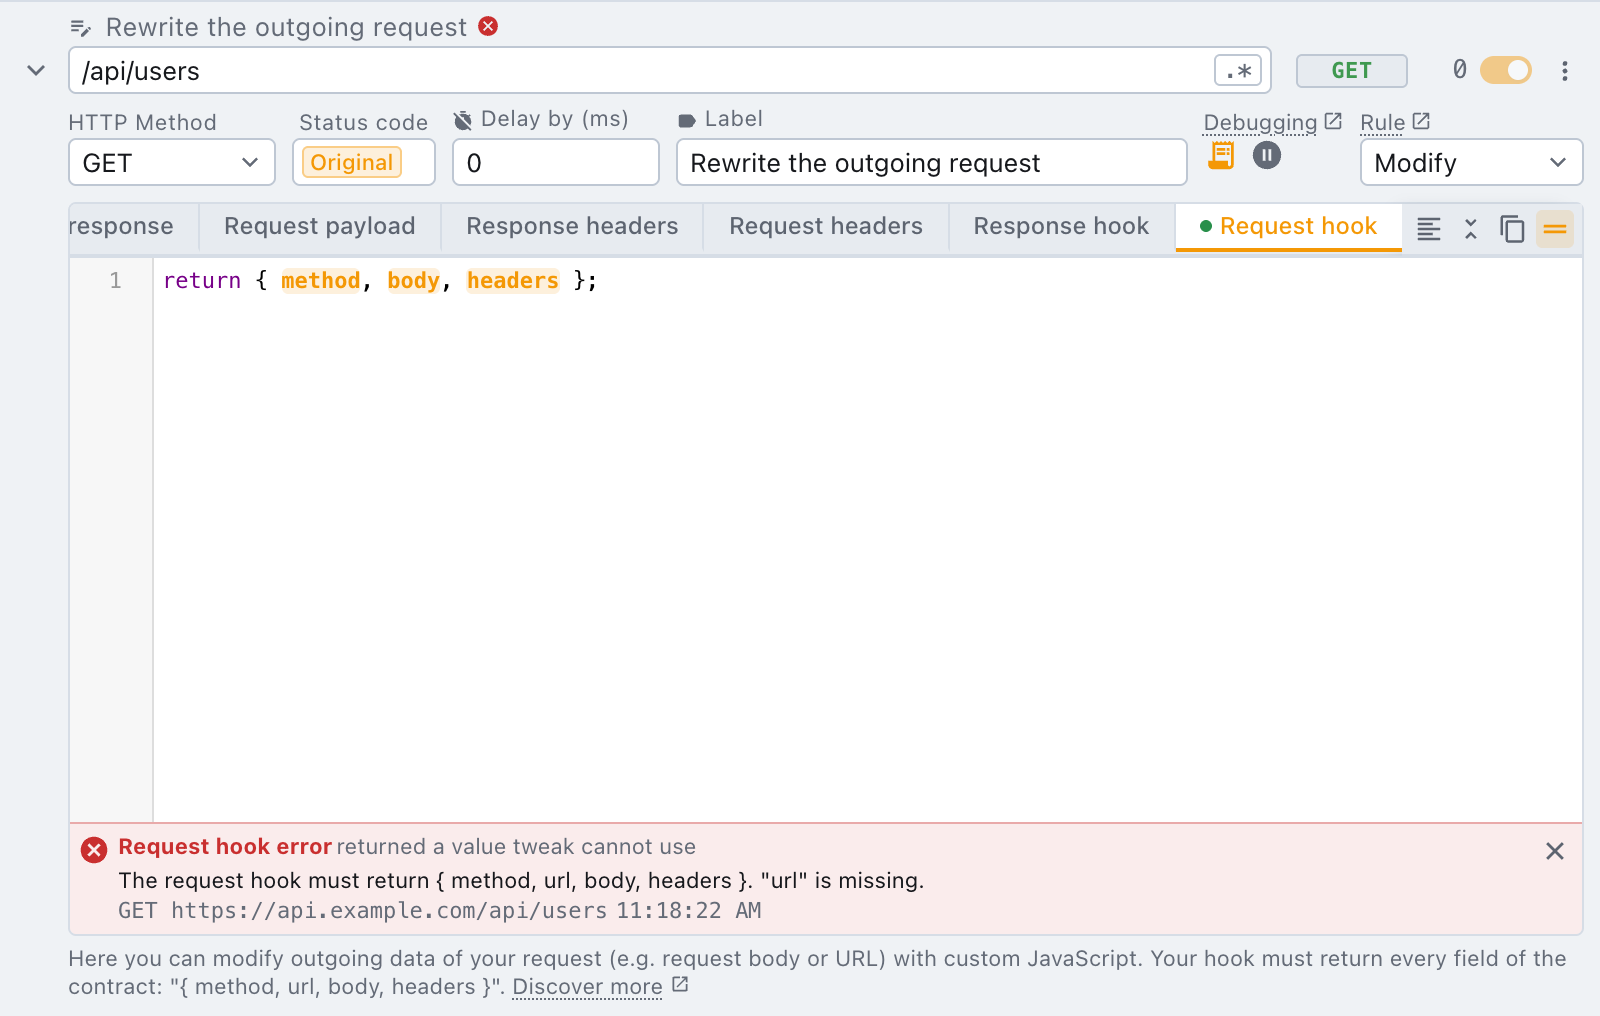Click inside the code editor line 1
1600x1016 pixels.
868,281
